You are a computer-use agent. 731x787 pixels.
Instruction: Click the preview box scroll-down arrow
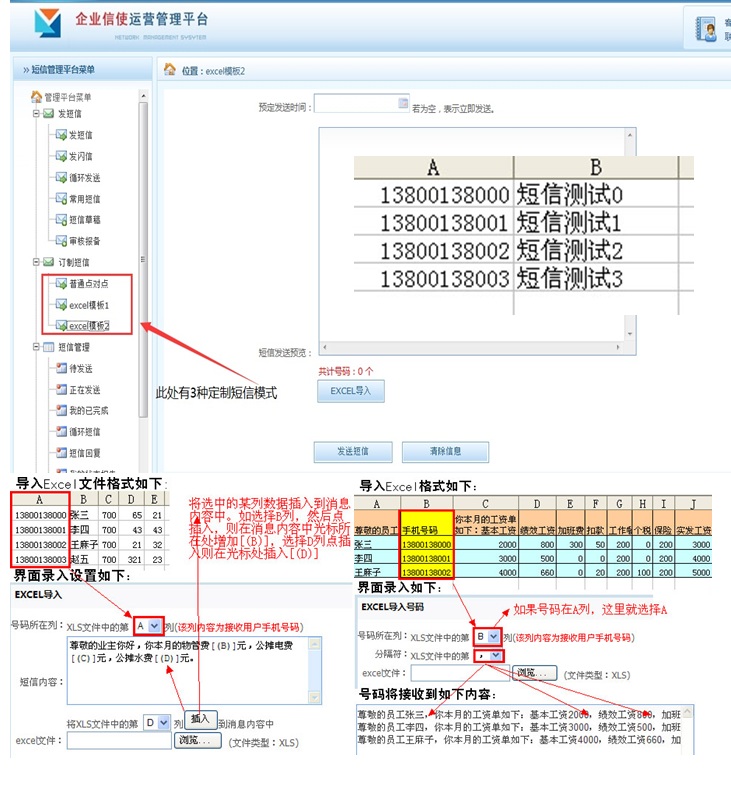click(x=630, y=334)
